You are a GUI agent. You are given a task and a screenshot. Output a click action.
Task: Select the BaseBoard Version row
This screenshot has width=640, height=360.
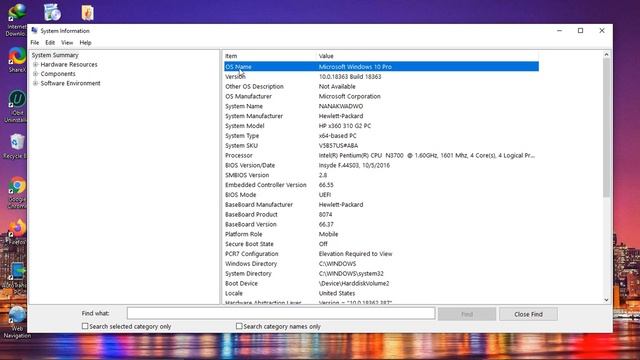(x=381, y=224)
